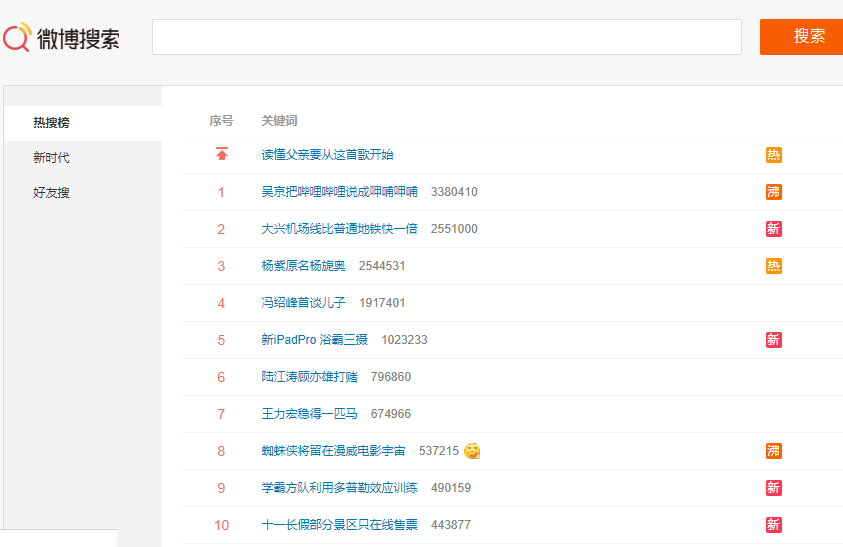Screen dimensions: 843x547
Task: View the 陆江涛顾亦雄打赌 topic
Action: 309,377
